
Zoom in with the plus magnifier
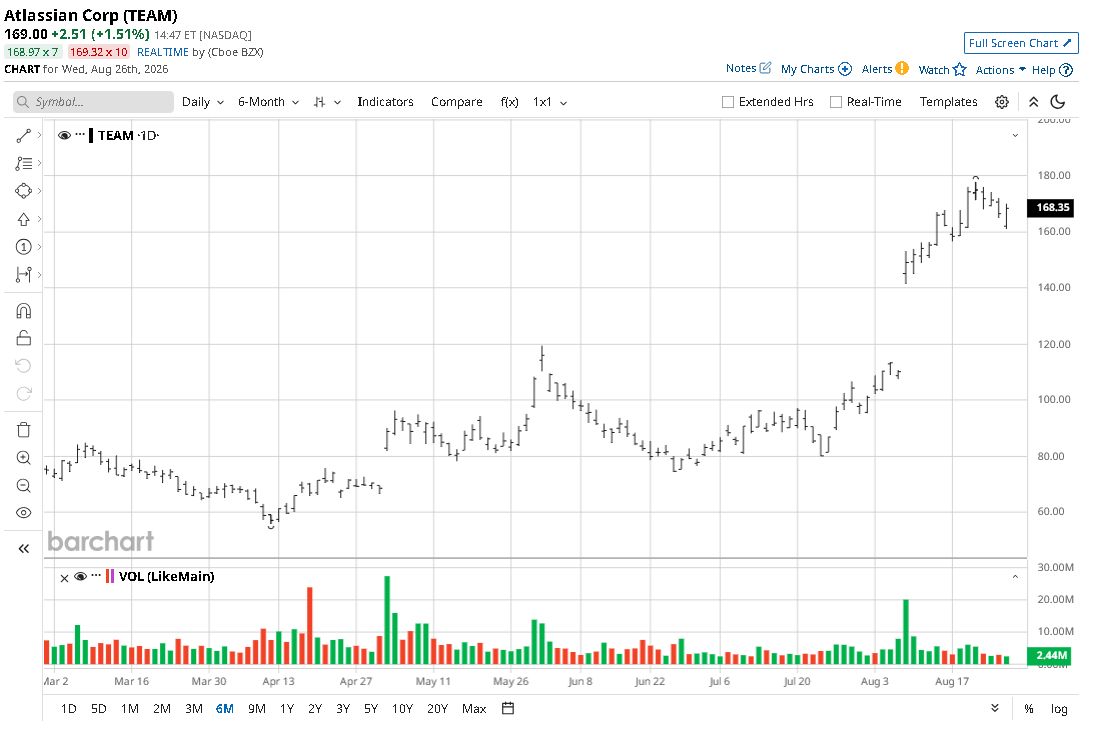click(23, 458)
